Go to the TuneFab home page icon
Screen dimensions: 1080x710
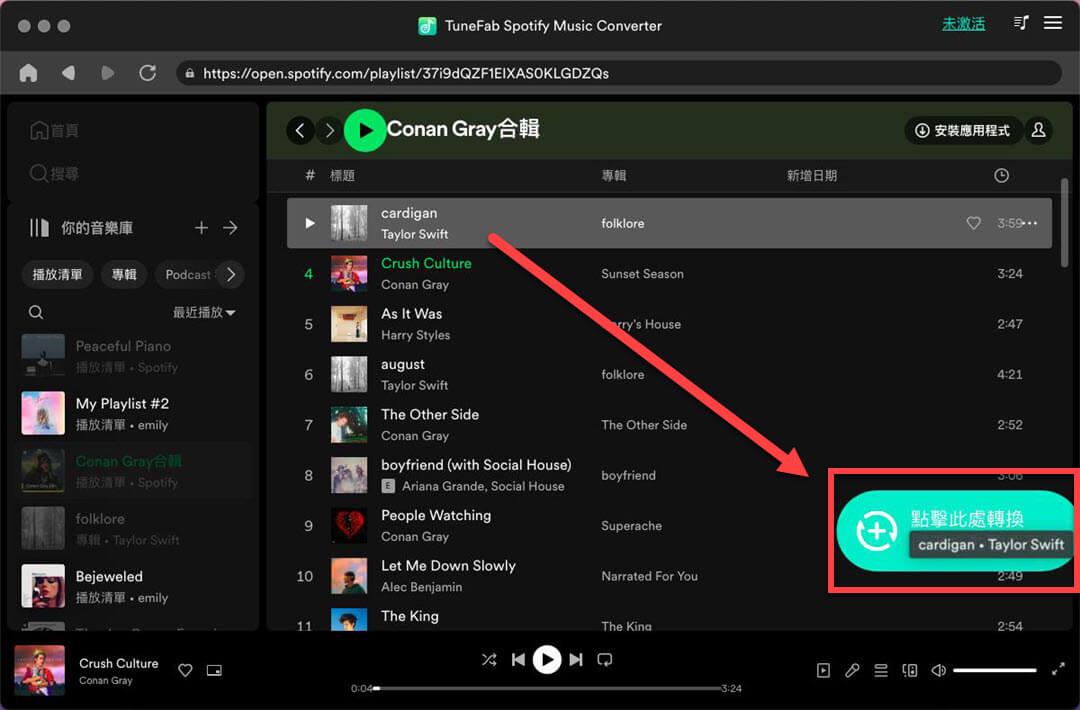[28, 73]
